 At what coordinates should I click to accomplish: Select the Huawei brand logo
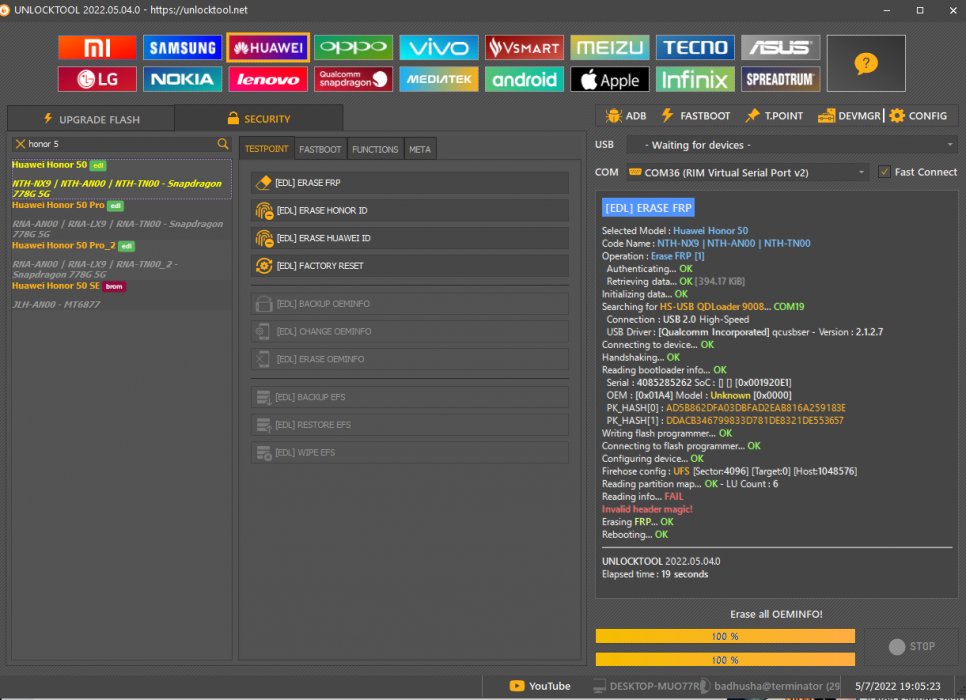(268, 47)
